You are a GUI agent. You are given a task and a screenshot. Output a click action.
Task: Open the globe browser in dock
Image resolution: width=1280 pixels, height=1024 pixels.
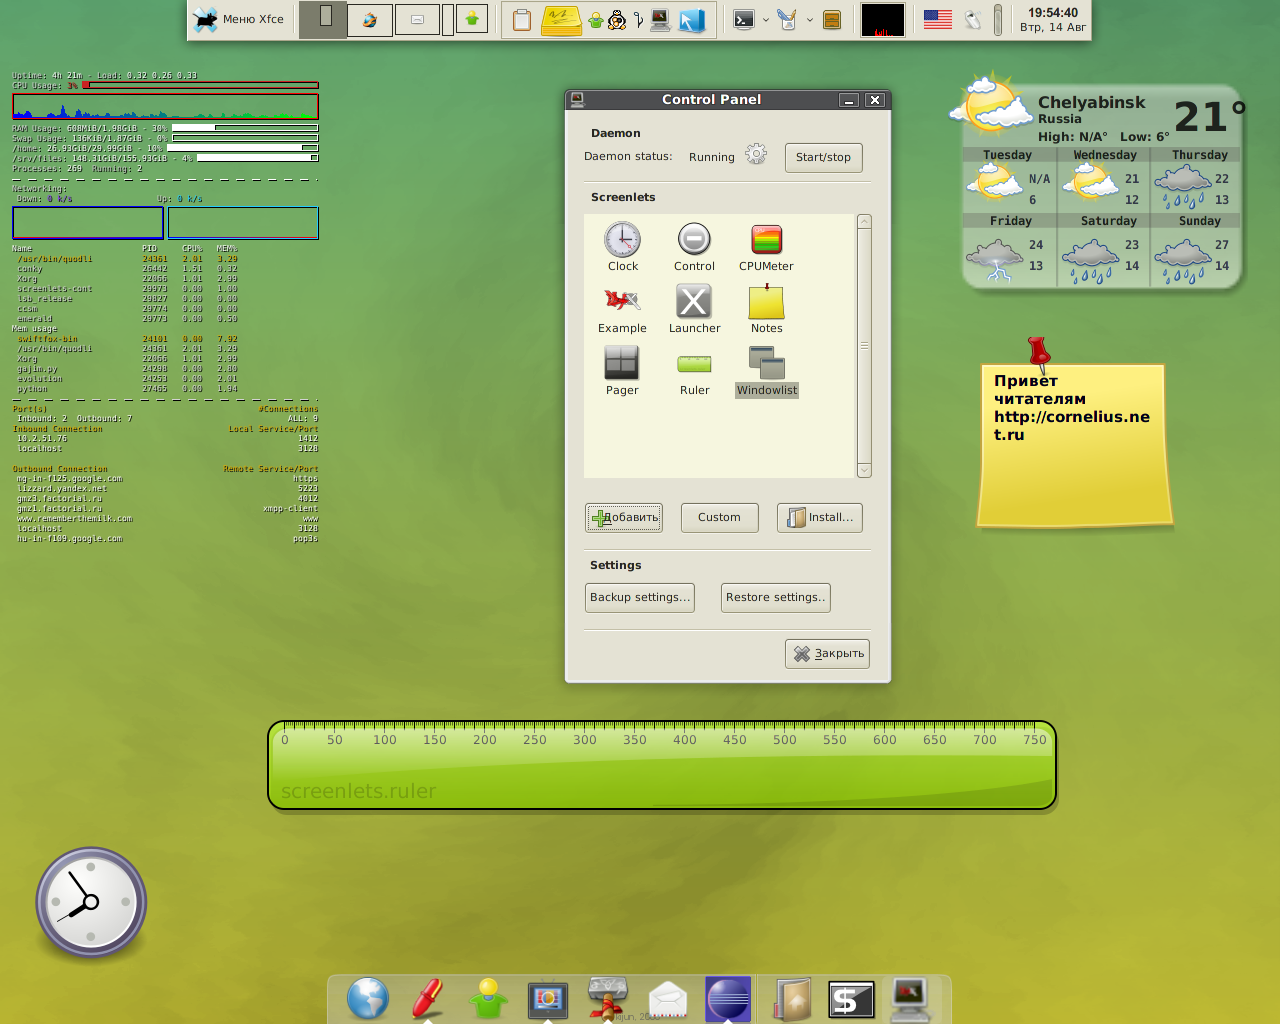click(368, 999)
